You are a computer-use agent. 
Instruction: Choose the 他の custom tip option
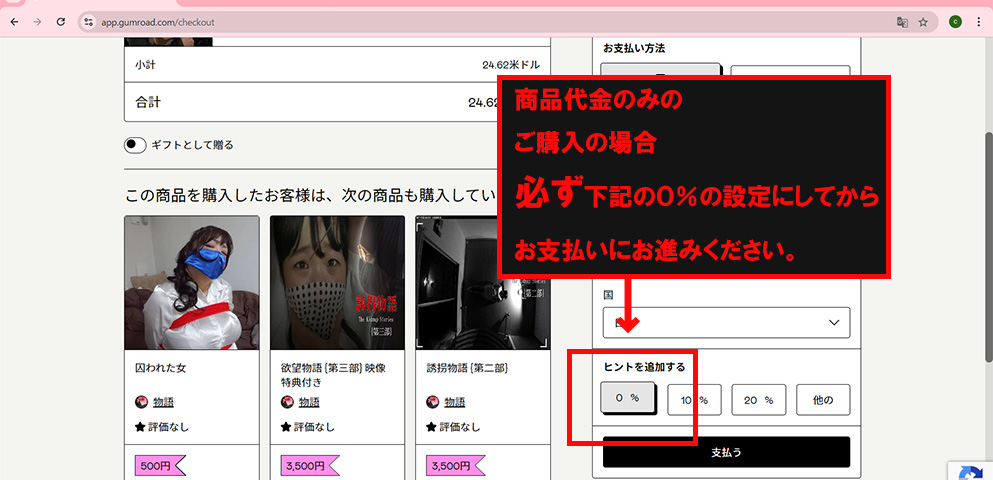(x=823, y=400)
